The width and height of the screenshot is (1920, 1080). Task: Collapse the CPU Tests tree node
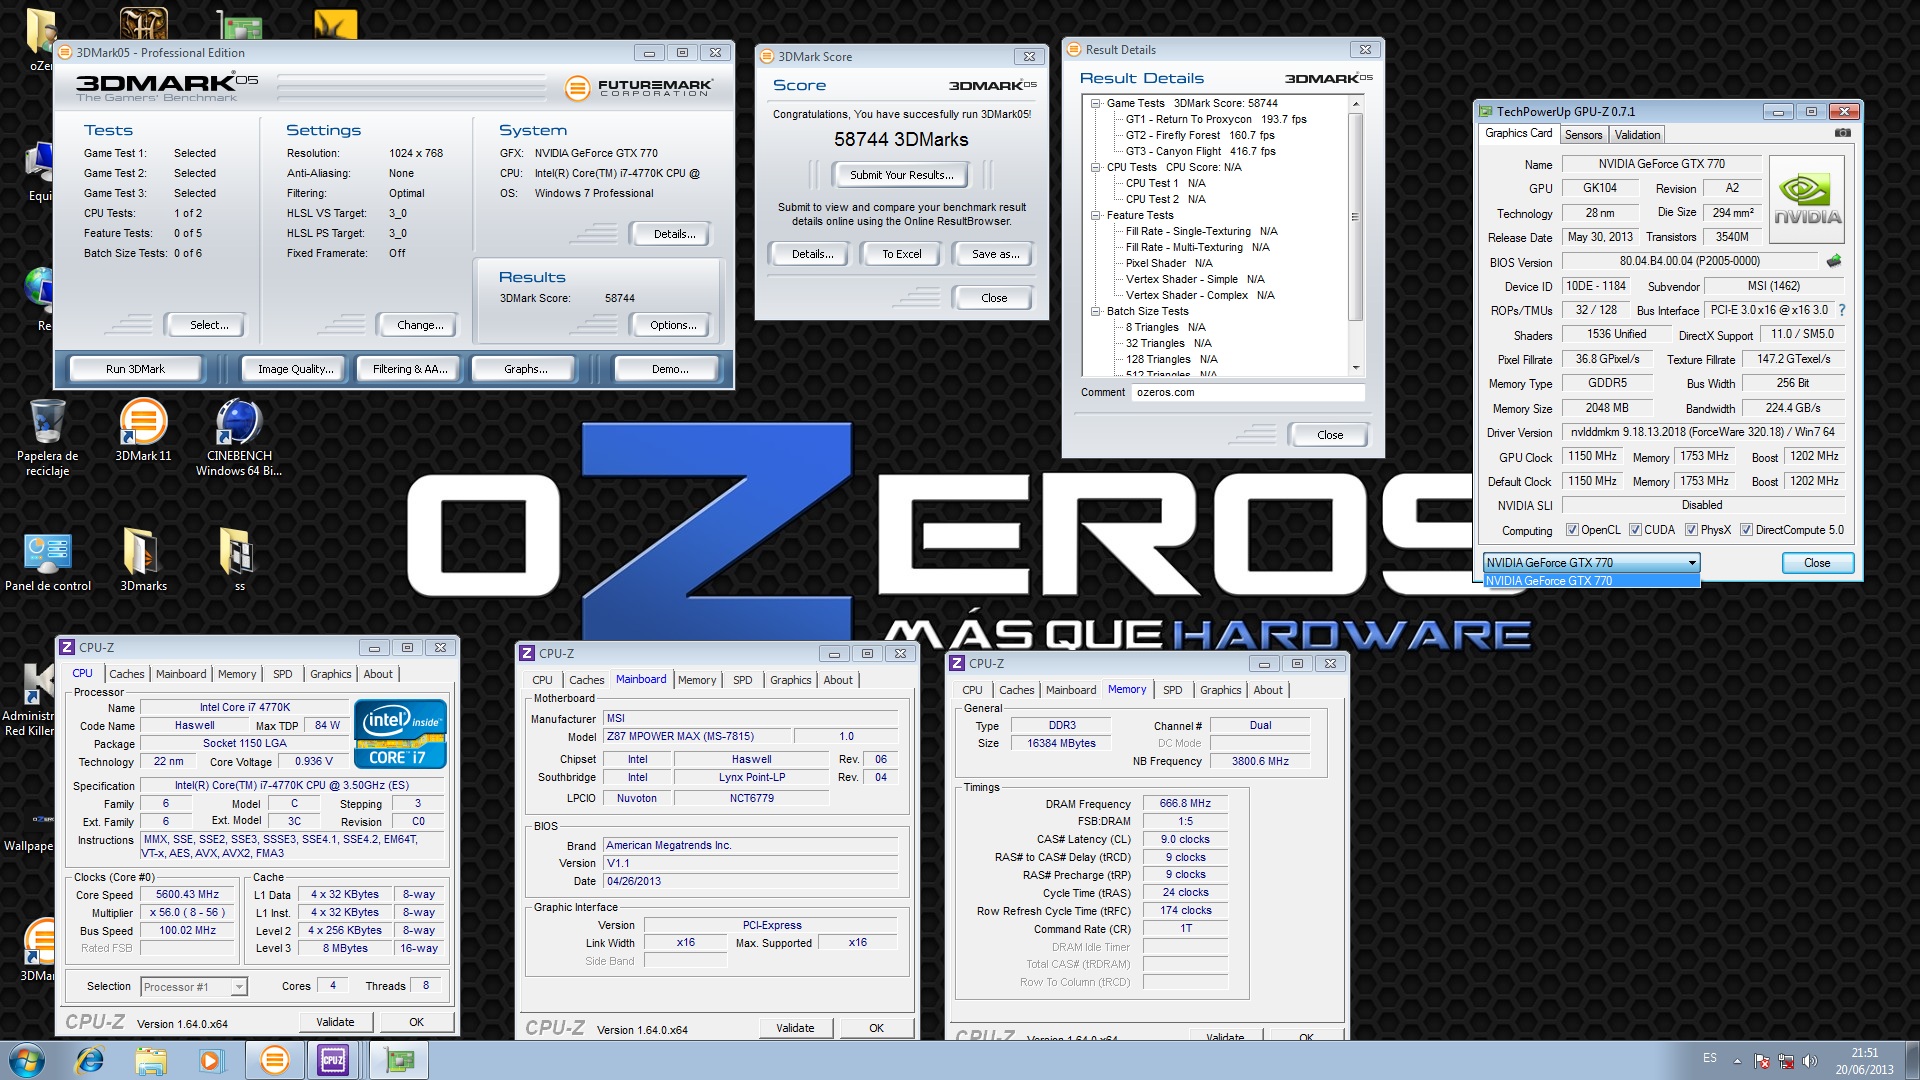coord(1096,167)
